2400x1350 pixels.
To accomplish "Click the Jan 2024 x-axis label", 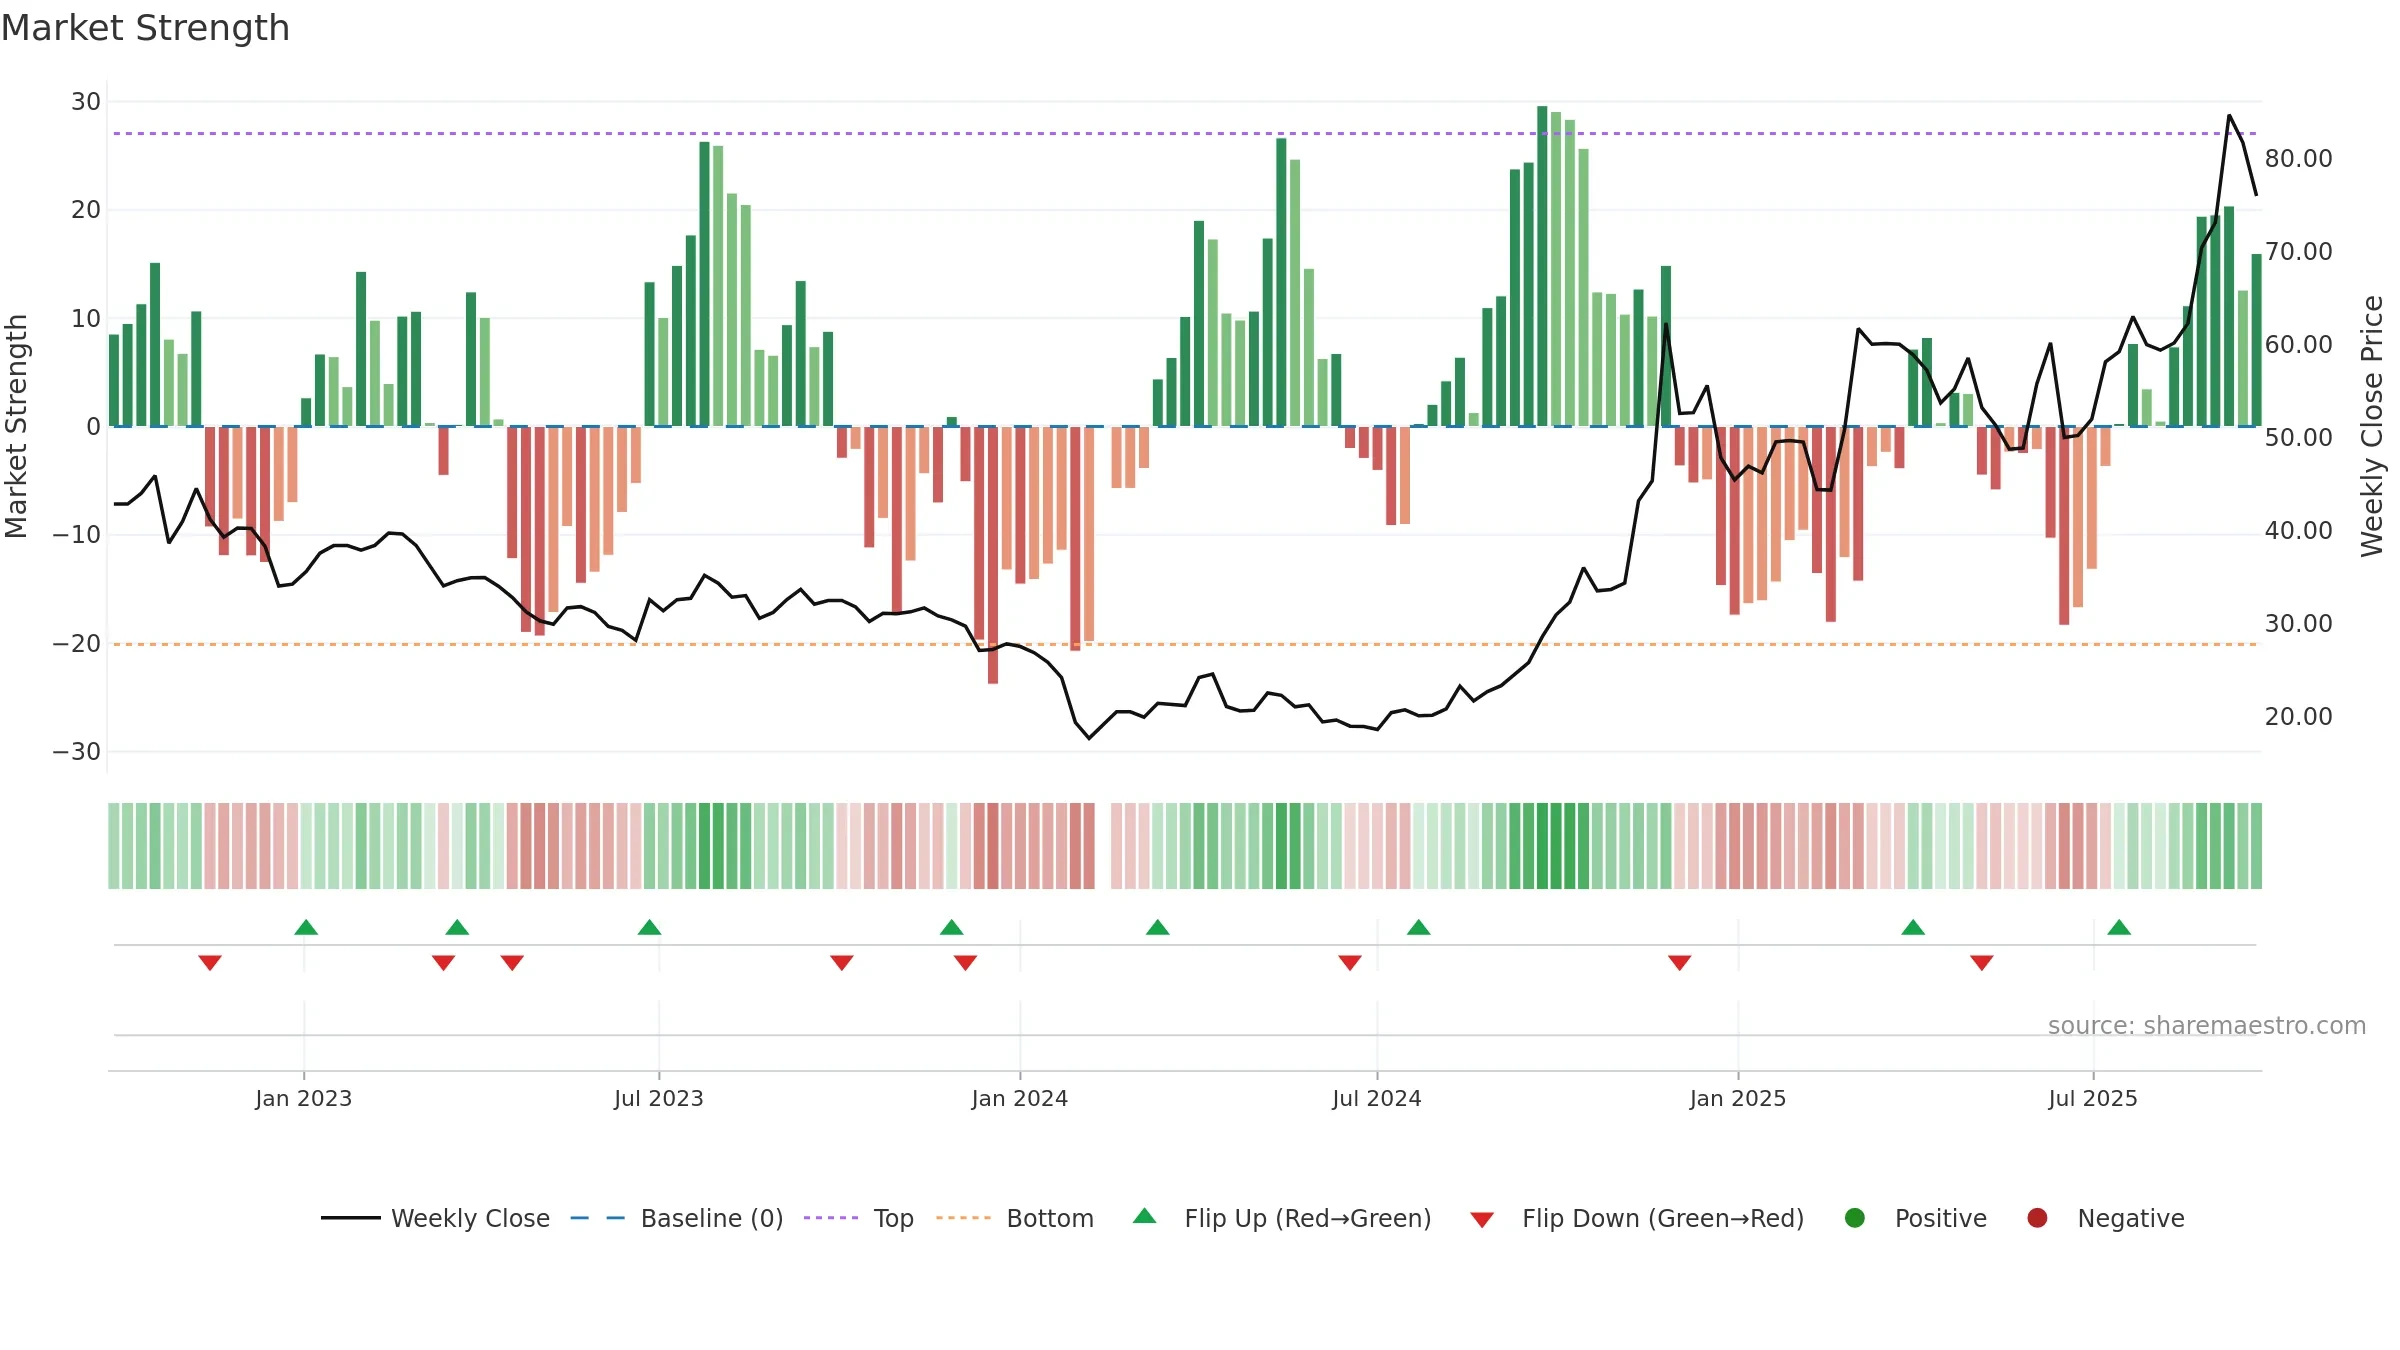I will (1020, 1099).
